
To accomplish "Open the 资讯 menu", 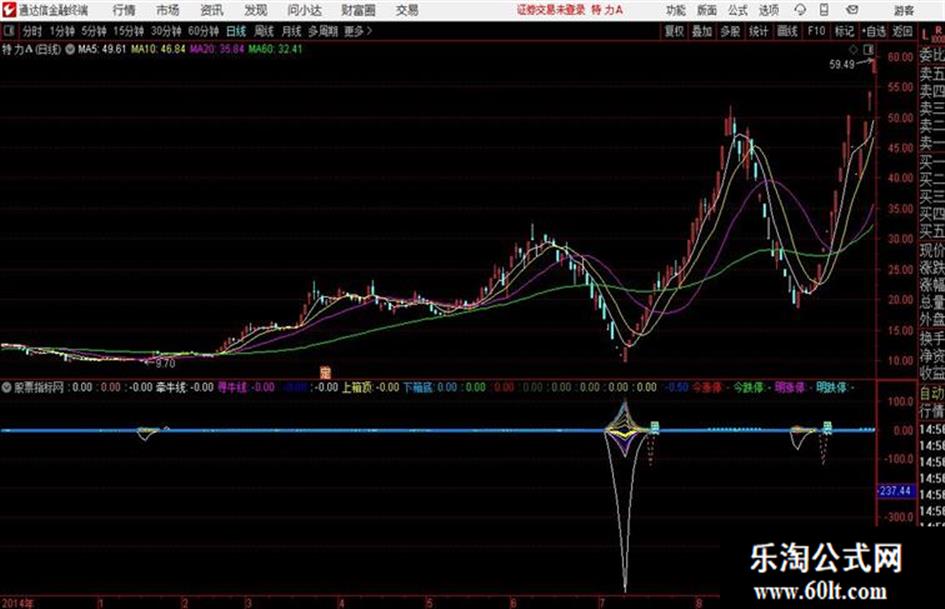I will coord(212,10).
